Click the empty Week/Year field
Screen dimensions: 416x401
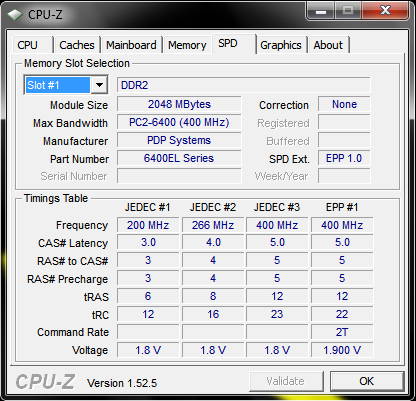344,176
